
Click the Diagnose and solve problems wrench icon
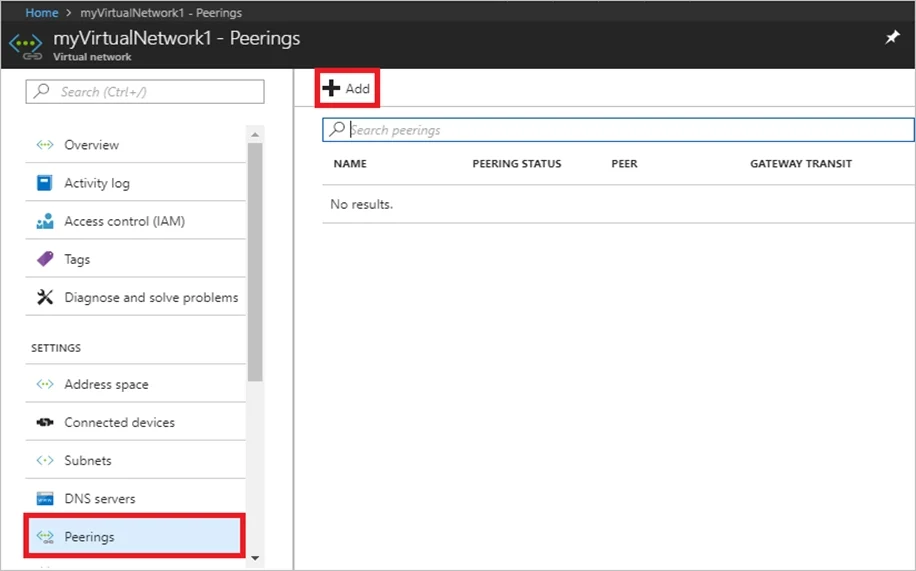(x=45, y=297)
